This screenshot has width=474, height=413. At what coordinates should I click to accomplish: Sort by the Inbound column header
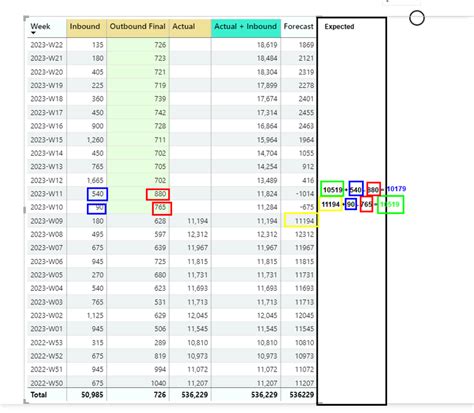(85, 26)
